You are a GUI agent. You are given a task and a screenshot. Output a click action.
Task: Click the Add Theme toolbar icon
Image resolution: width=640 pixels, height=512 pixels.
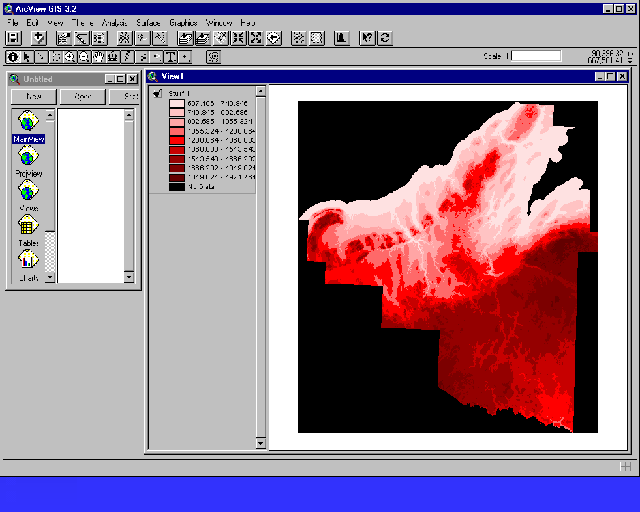(40, 38)
